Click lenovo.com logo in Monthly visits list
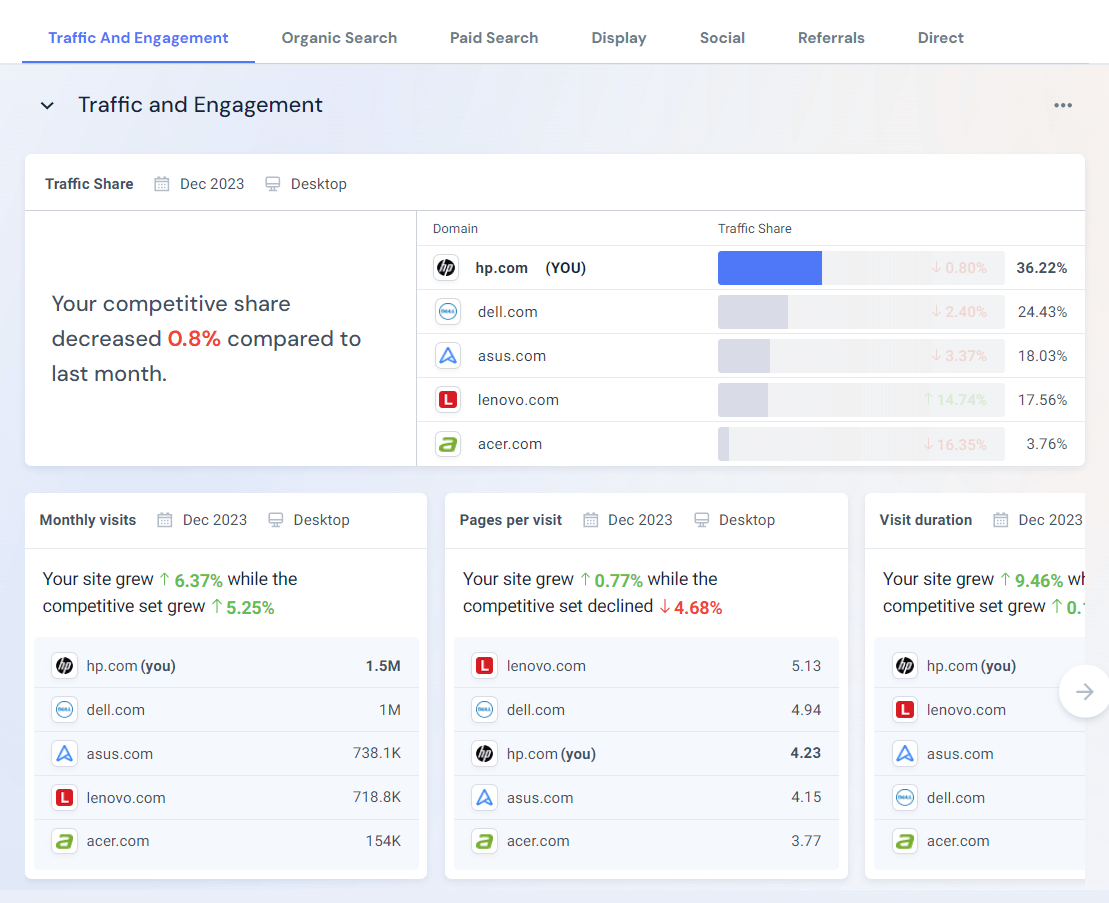This screenshot has width=1109, height=903. pos(64,798)
